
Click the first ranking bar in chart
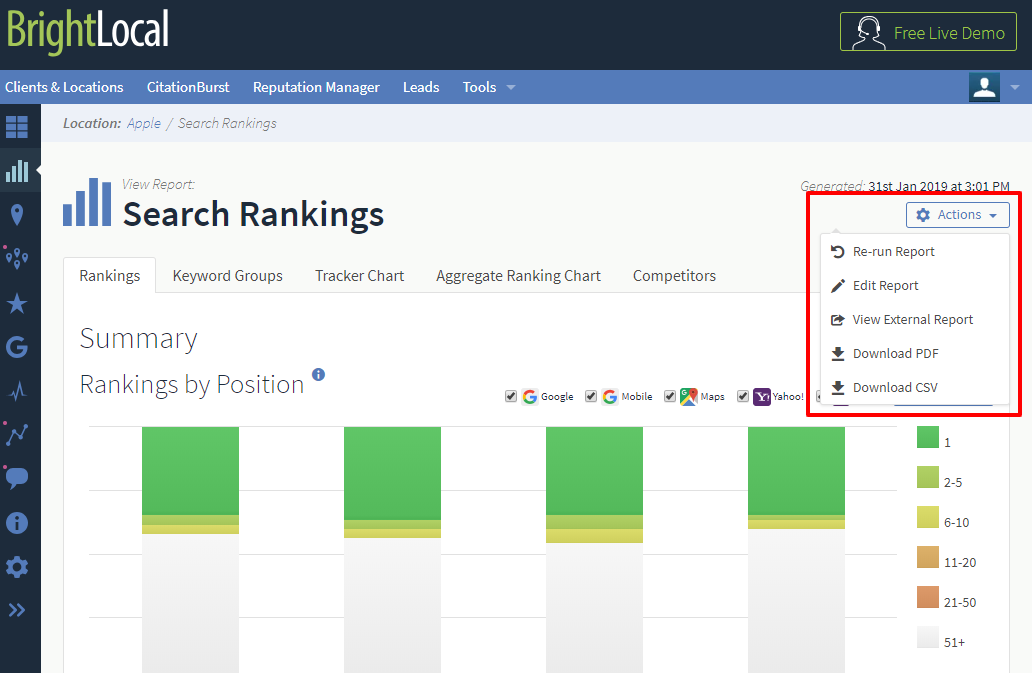coord(190,549)
